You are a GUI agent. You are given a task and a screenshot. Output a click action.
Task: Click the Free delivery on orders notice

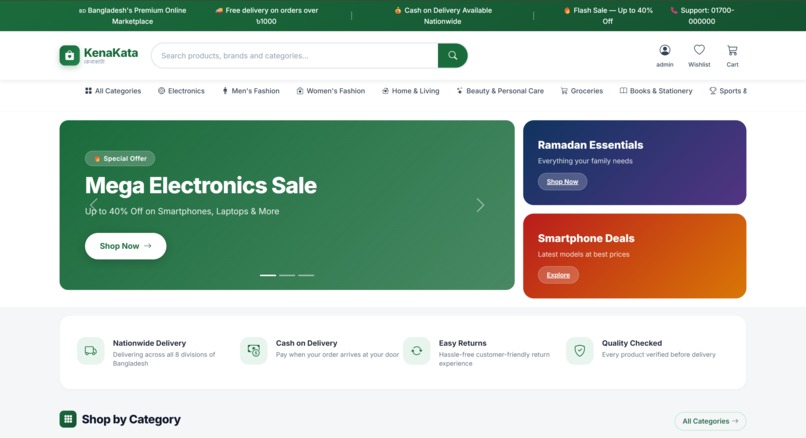pyautogui.click(x=267, y=15)
